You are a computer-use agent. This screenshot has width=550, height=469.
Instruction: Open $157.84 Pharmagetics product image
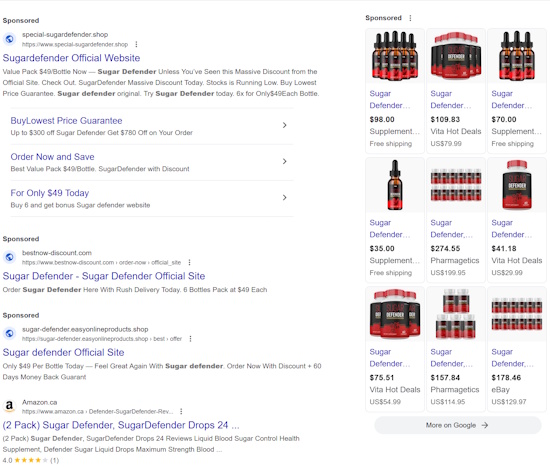tap(456, 314)
